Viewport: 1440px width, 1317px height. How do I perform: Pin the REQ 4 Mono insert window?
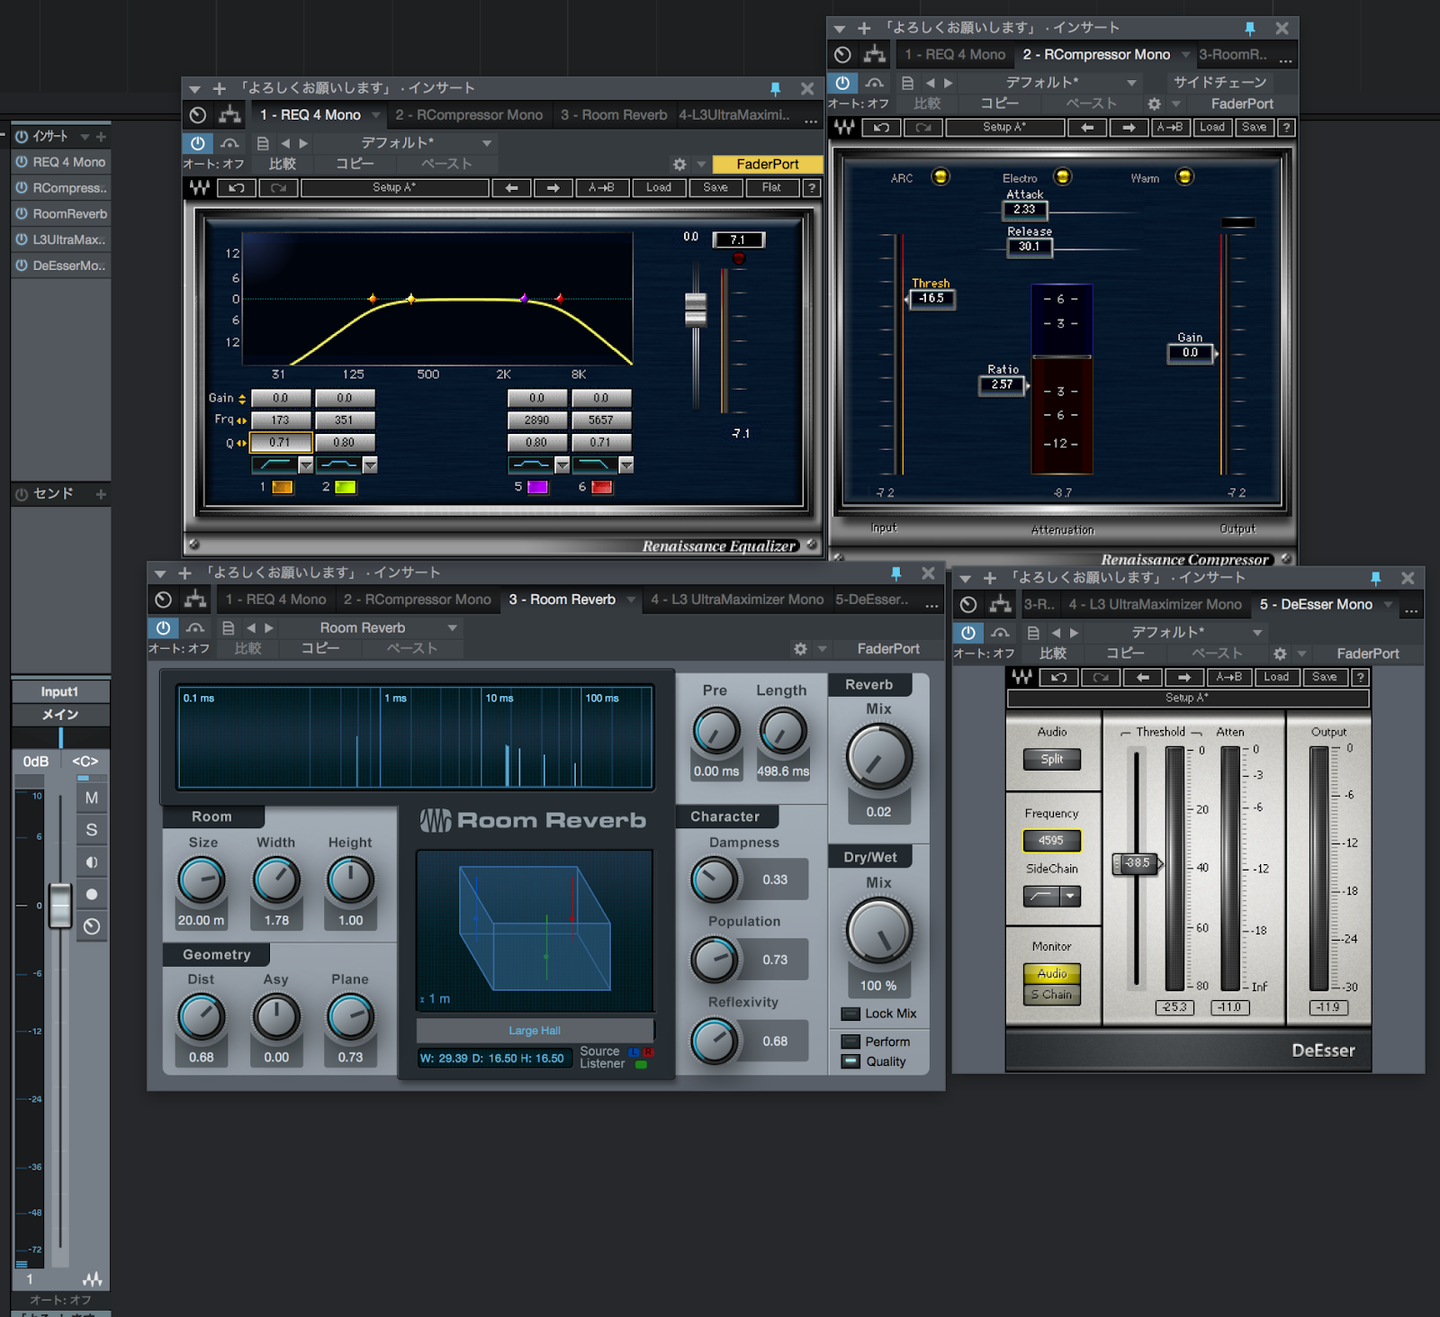click(775, 89)
